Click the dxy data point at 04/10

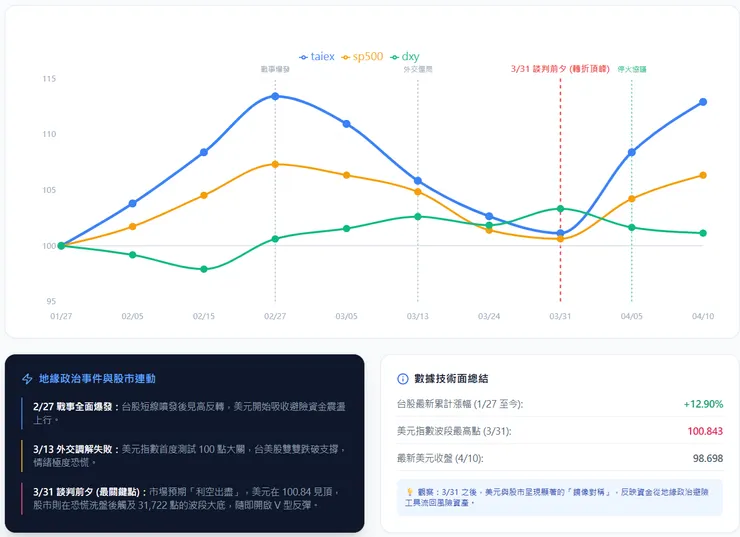tap(703, 233)
